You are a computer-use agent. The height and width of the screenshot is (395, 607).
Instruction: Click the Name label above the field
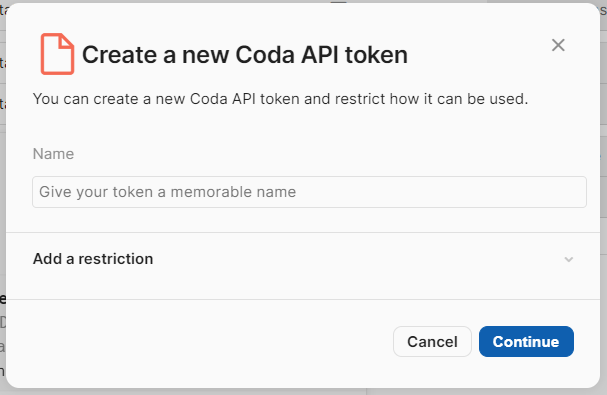coord(53,154)
